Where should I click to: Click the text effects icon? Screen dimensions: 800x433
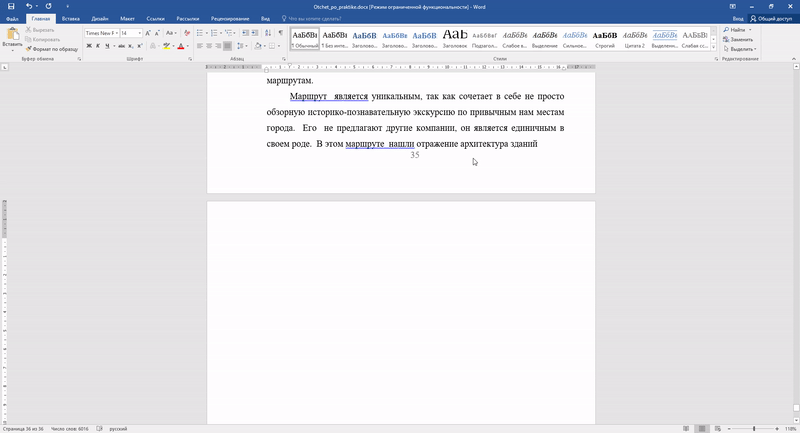coord(154,46)
